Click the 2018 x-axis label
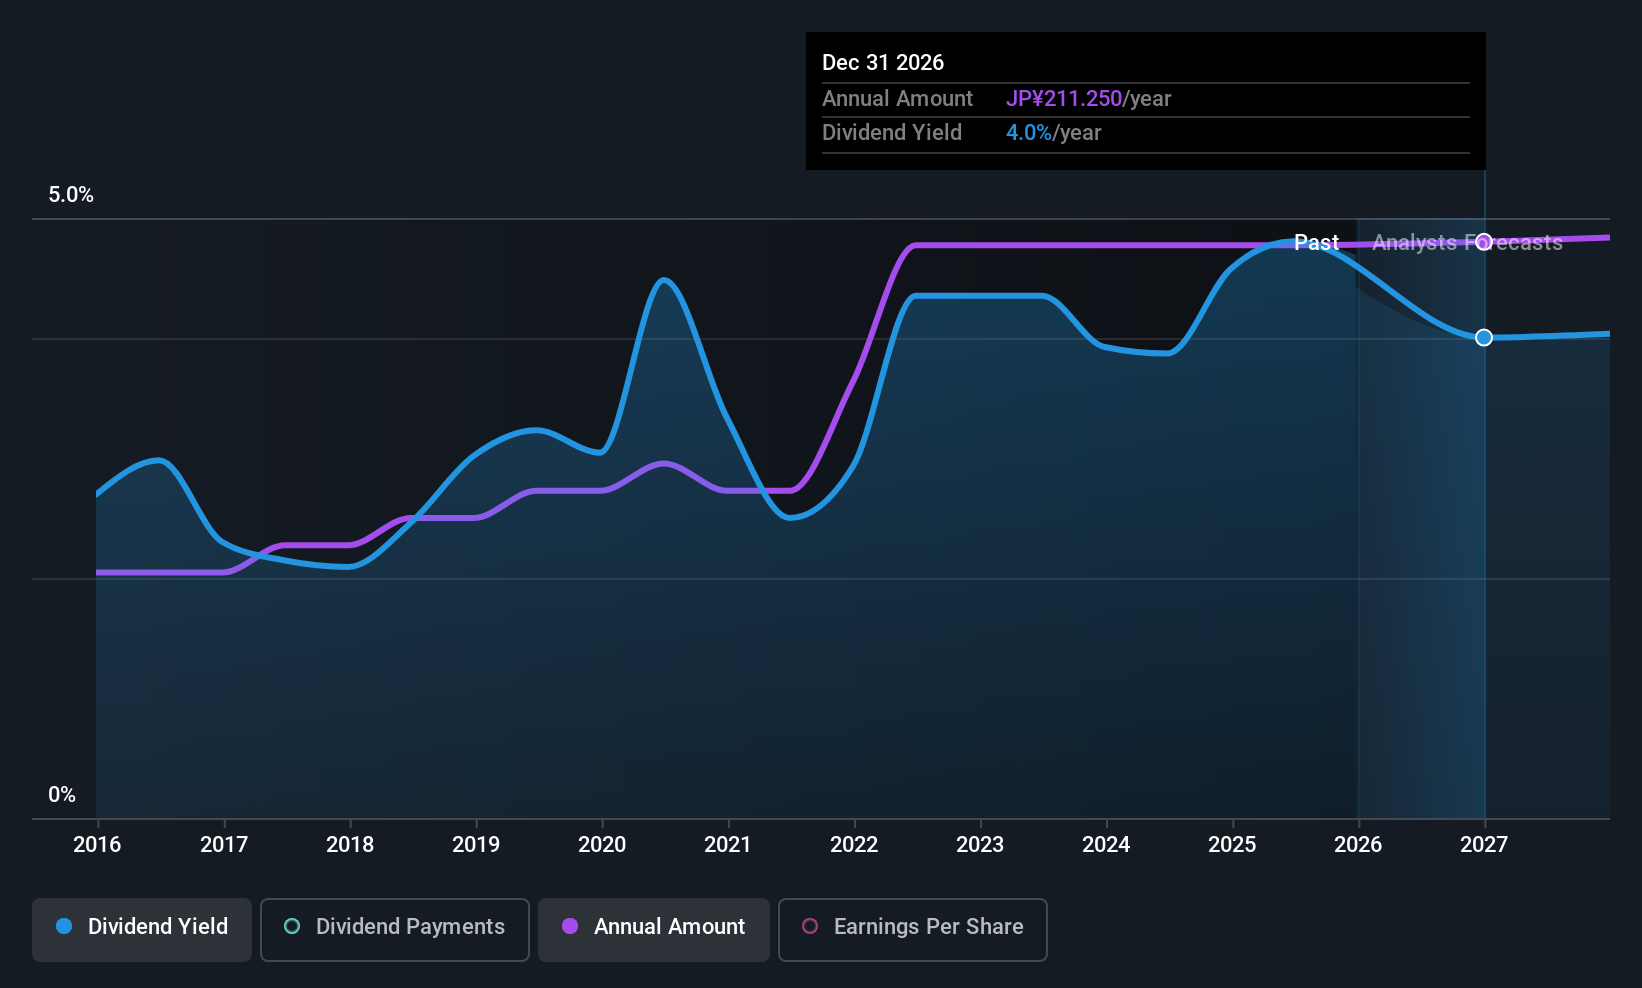 [x=350, y=845]
